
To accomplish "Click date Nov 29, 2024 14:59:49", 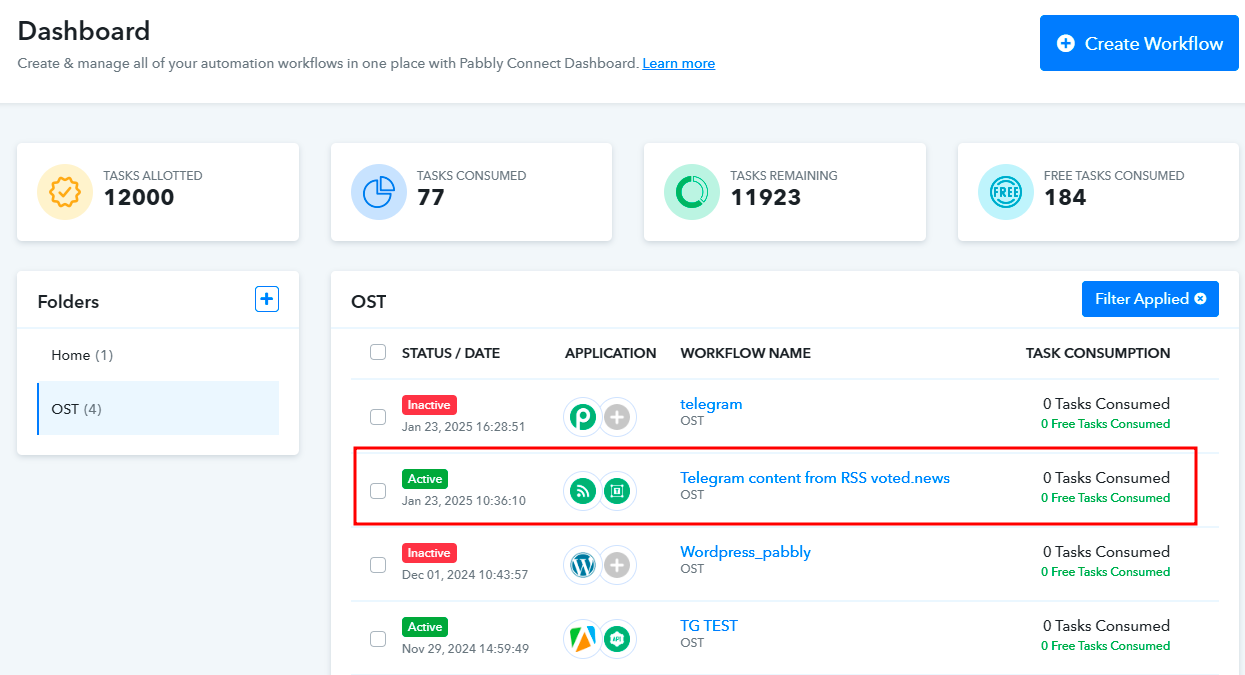I will (x=465, y=648).
